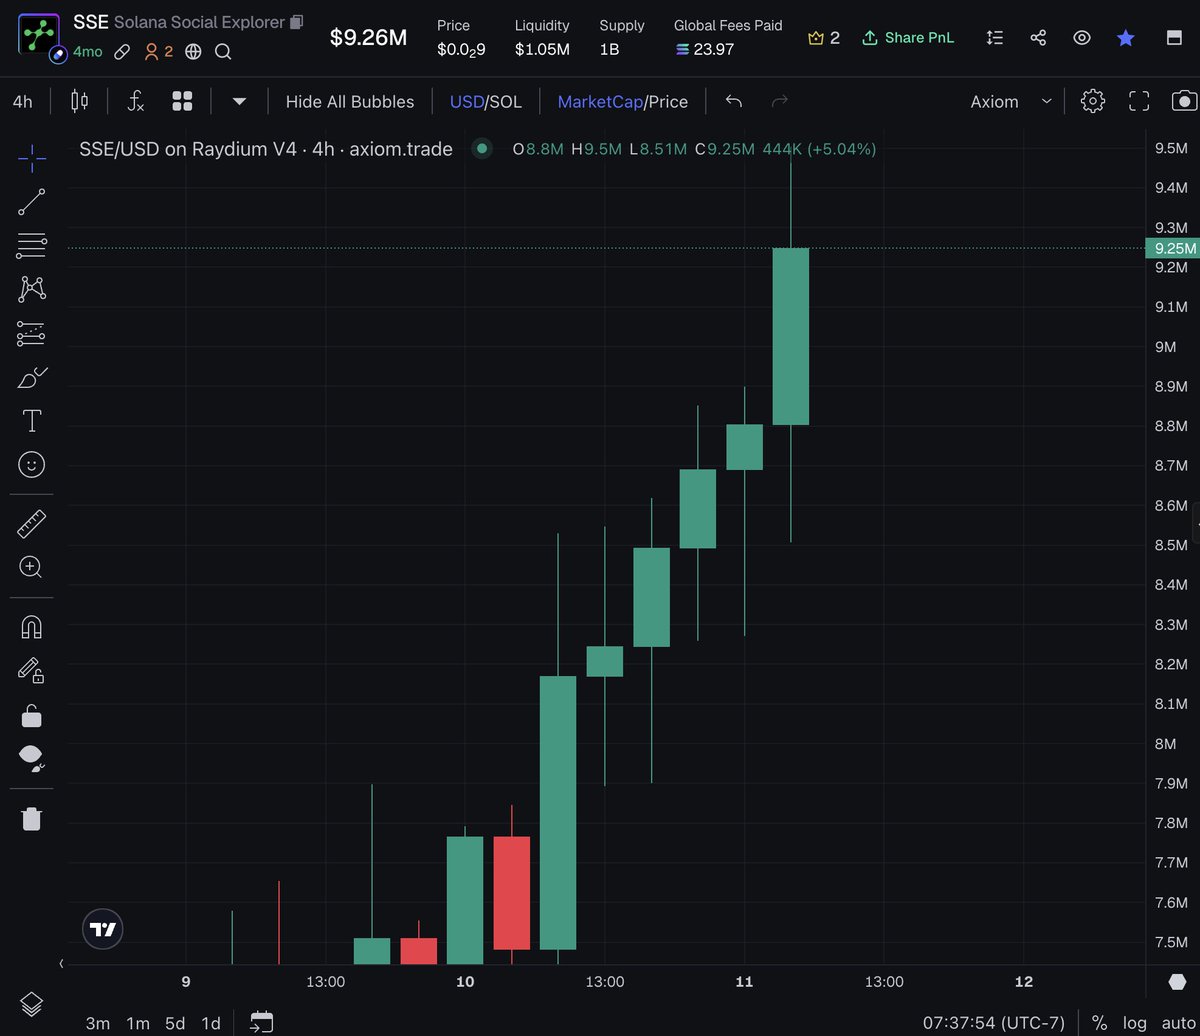Open the emoji icons tool

click(32, 465)
